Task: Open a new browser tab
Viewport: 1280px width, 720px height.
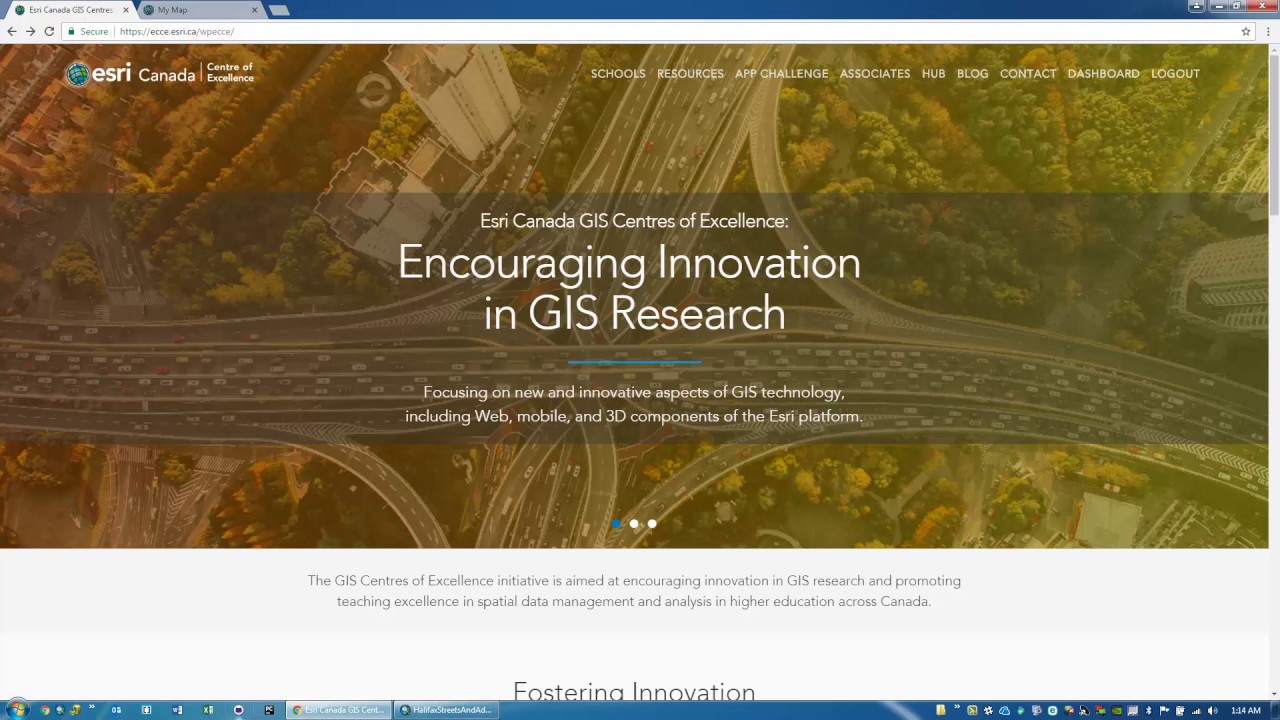Action: click(279, 10)
